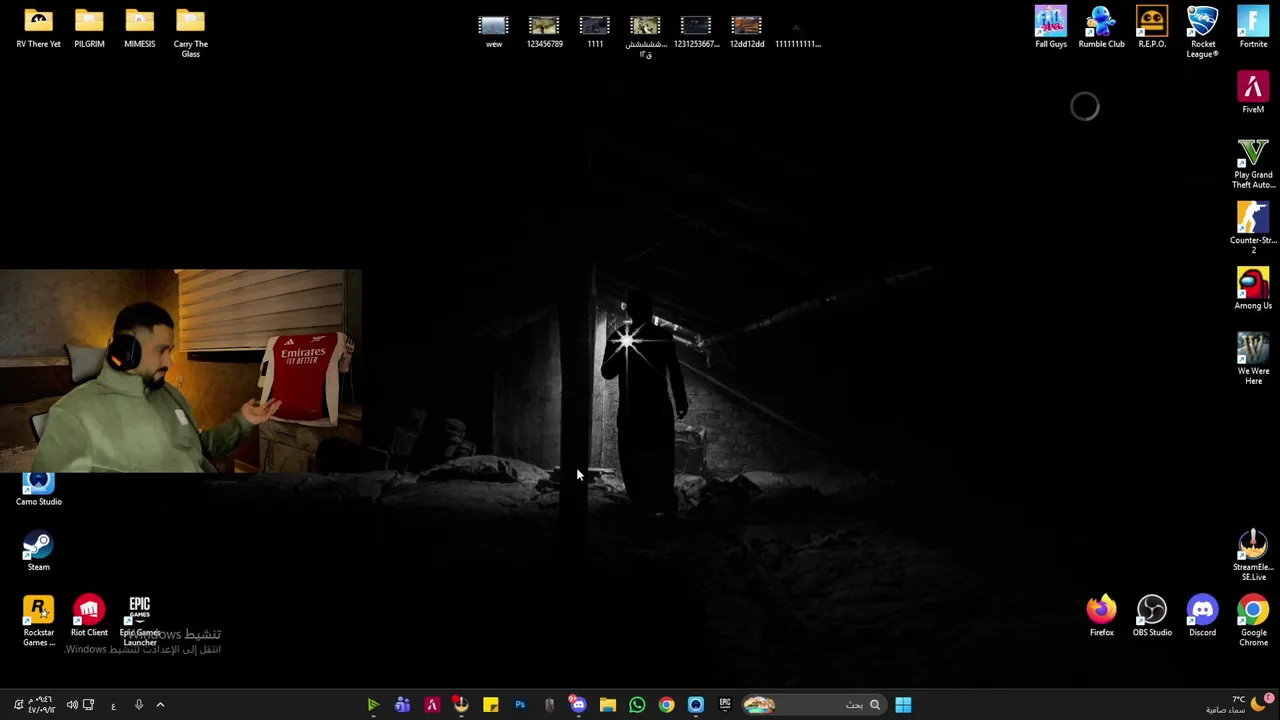Open Discord from the taskbar

click(578, 705)
